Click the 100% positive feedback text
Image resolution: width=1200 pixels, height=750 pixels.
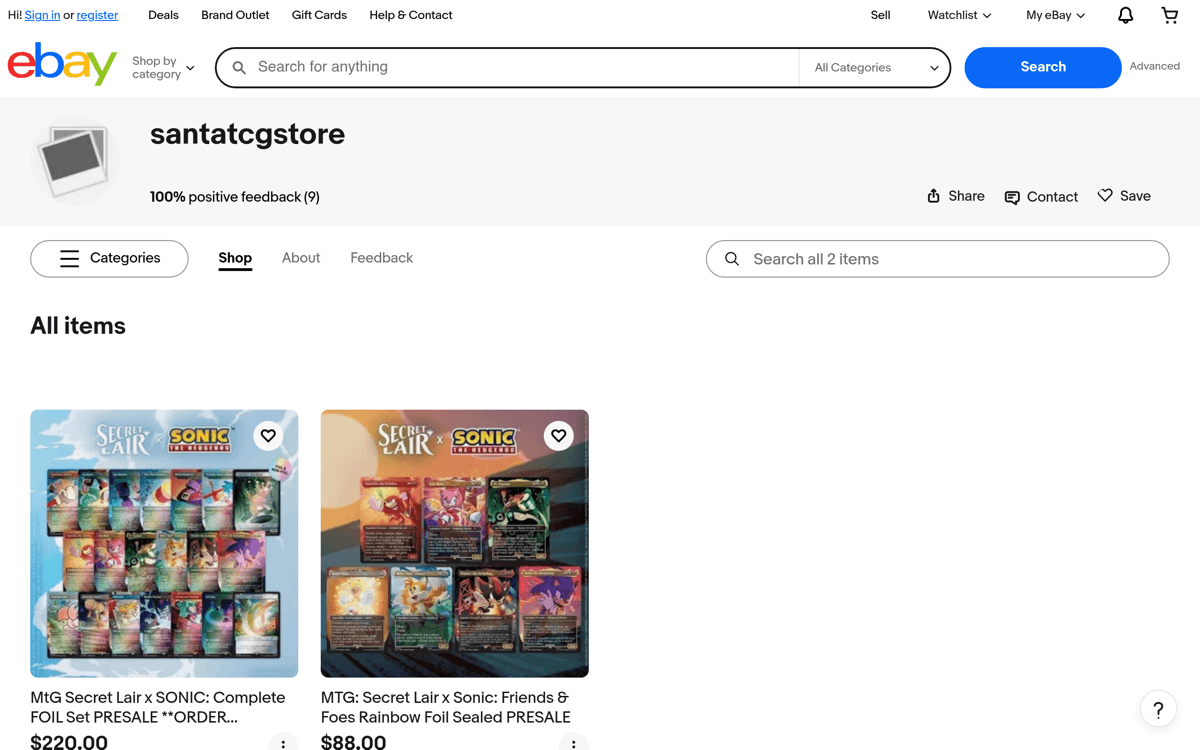(x=235, y=197)
